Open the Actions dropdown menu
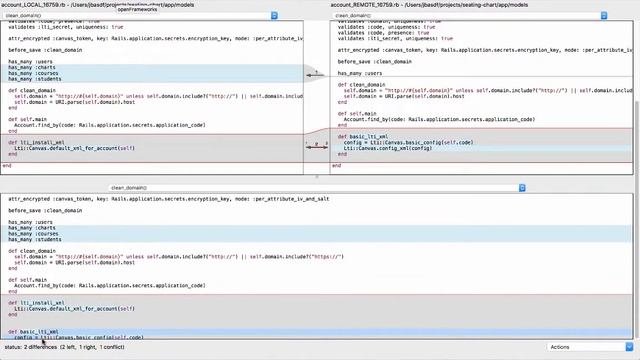Viewport: 640px width, 360px height. pyautogui.click(x=590, y=347)
